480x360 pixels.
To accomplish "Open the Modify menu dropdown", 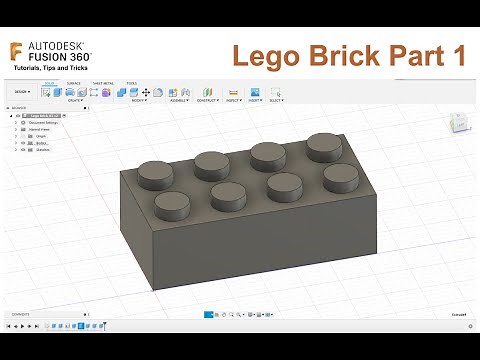I will coord(139,100).
